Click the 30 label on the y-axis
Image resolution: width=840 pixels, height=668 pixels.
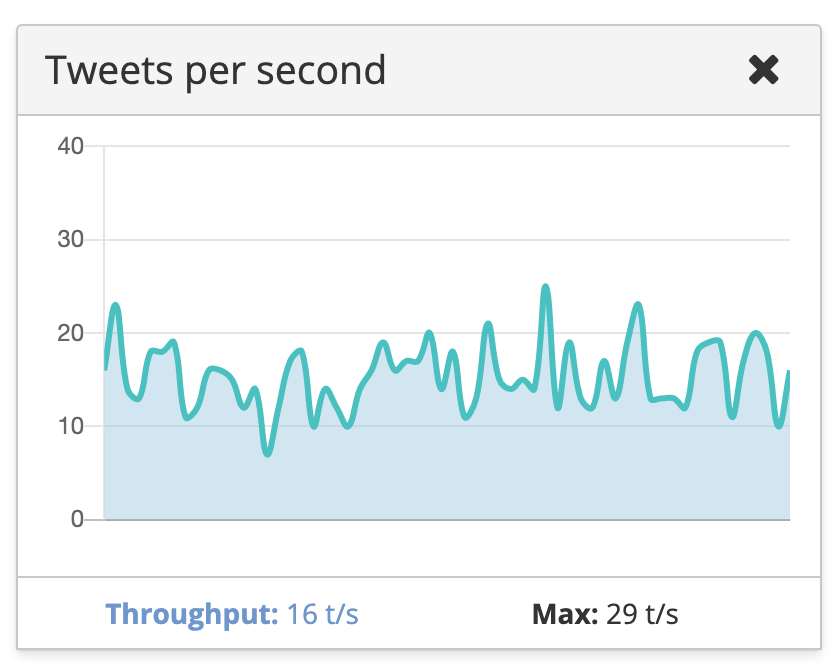pos(71,240)
